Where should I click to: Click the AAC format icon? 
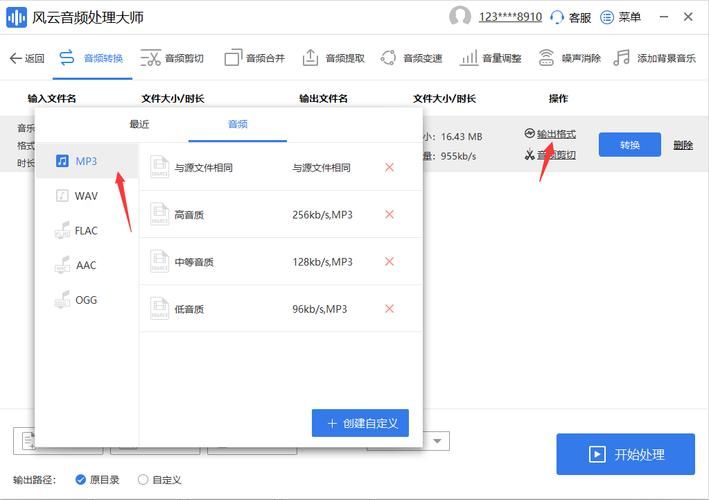tap(62, 264)
